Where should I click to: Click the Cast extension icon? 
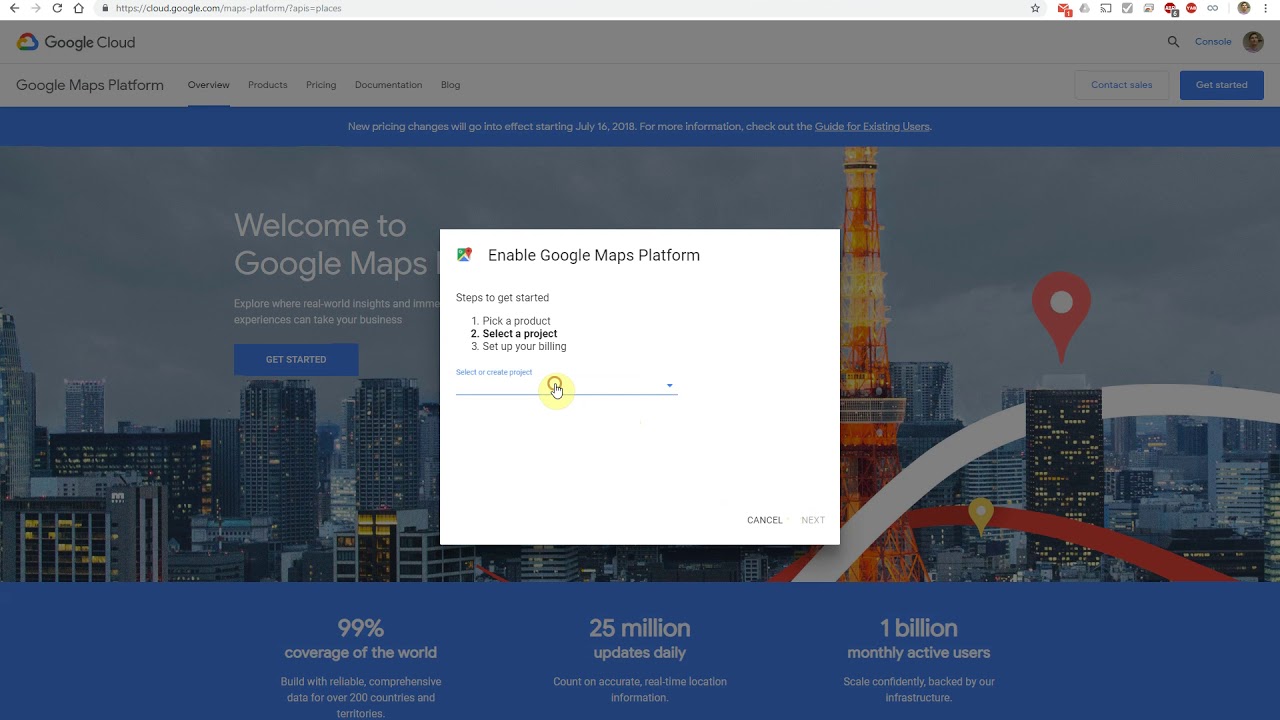point(1106,8)
